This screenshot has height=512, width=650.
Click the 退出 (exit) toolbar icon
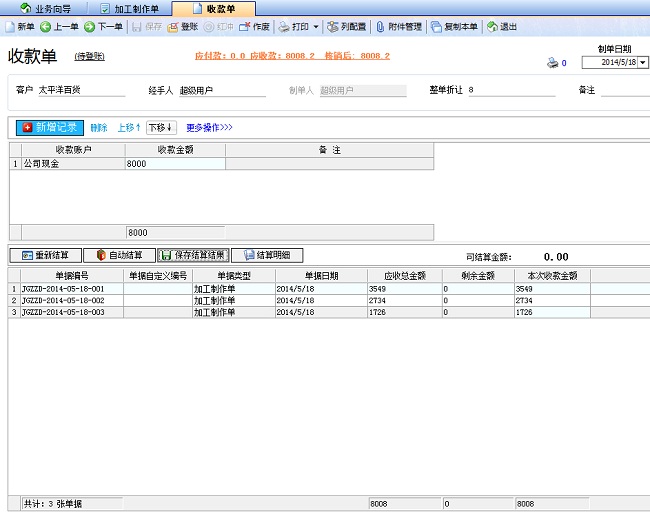pyautogui.click(x=502, y=27)
